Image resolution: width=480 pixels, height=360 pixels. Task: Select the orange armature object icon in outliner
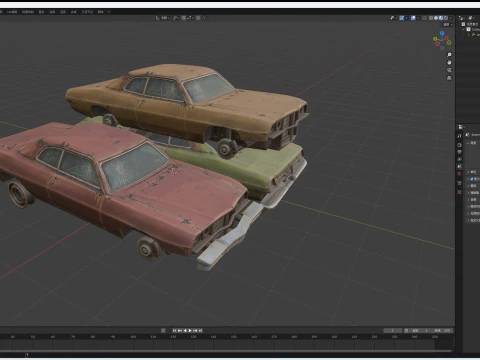click(x=473, y=34)
